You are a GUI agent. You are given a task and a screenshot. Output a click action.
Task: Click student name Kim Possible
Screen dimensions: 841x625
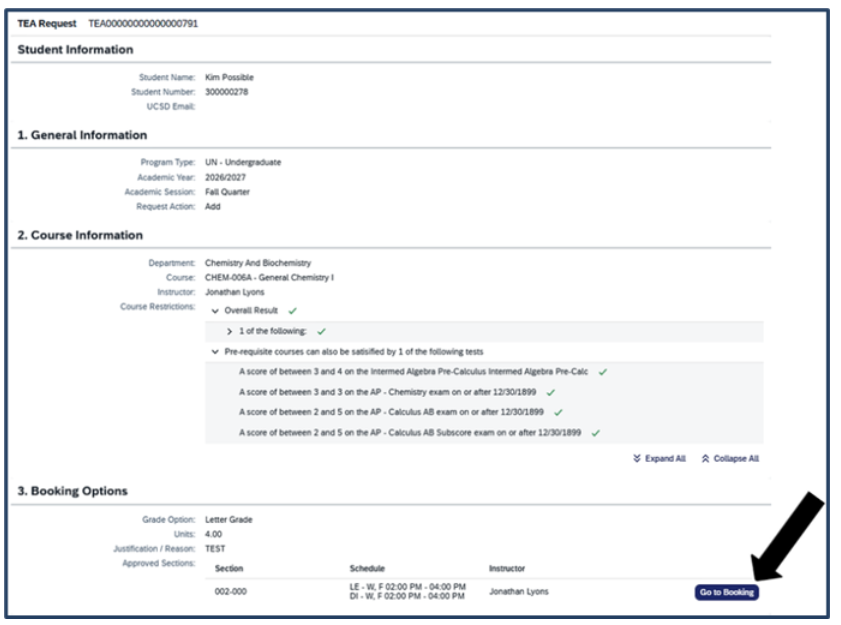click(x=229, y=77)
